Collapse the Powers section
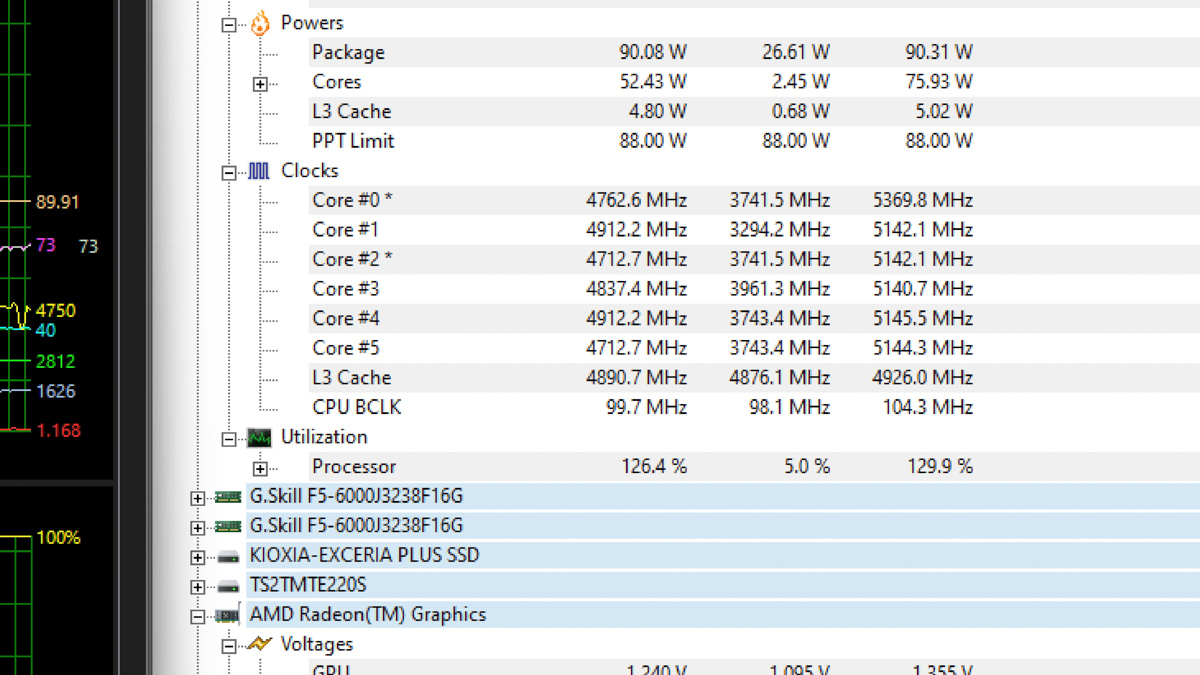This screenshot has width=1200, height=675. [x=229, y=24]
